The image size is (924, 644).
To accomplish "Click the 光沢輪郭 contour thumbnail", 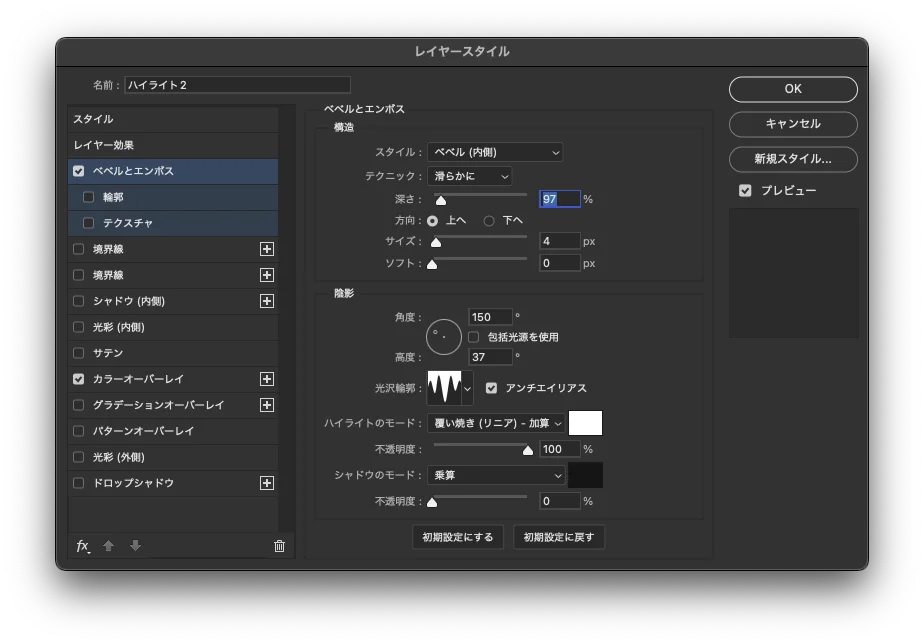I will coord(444,388).
